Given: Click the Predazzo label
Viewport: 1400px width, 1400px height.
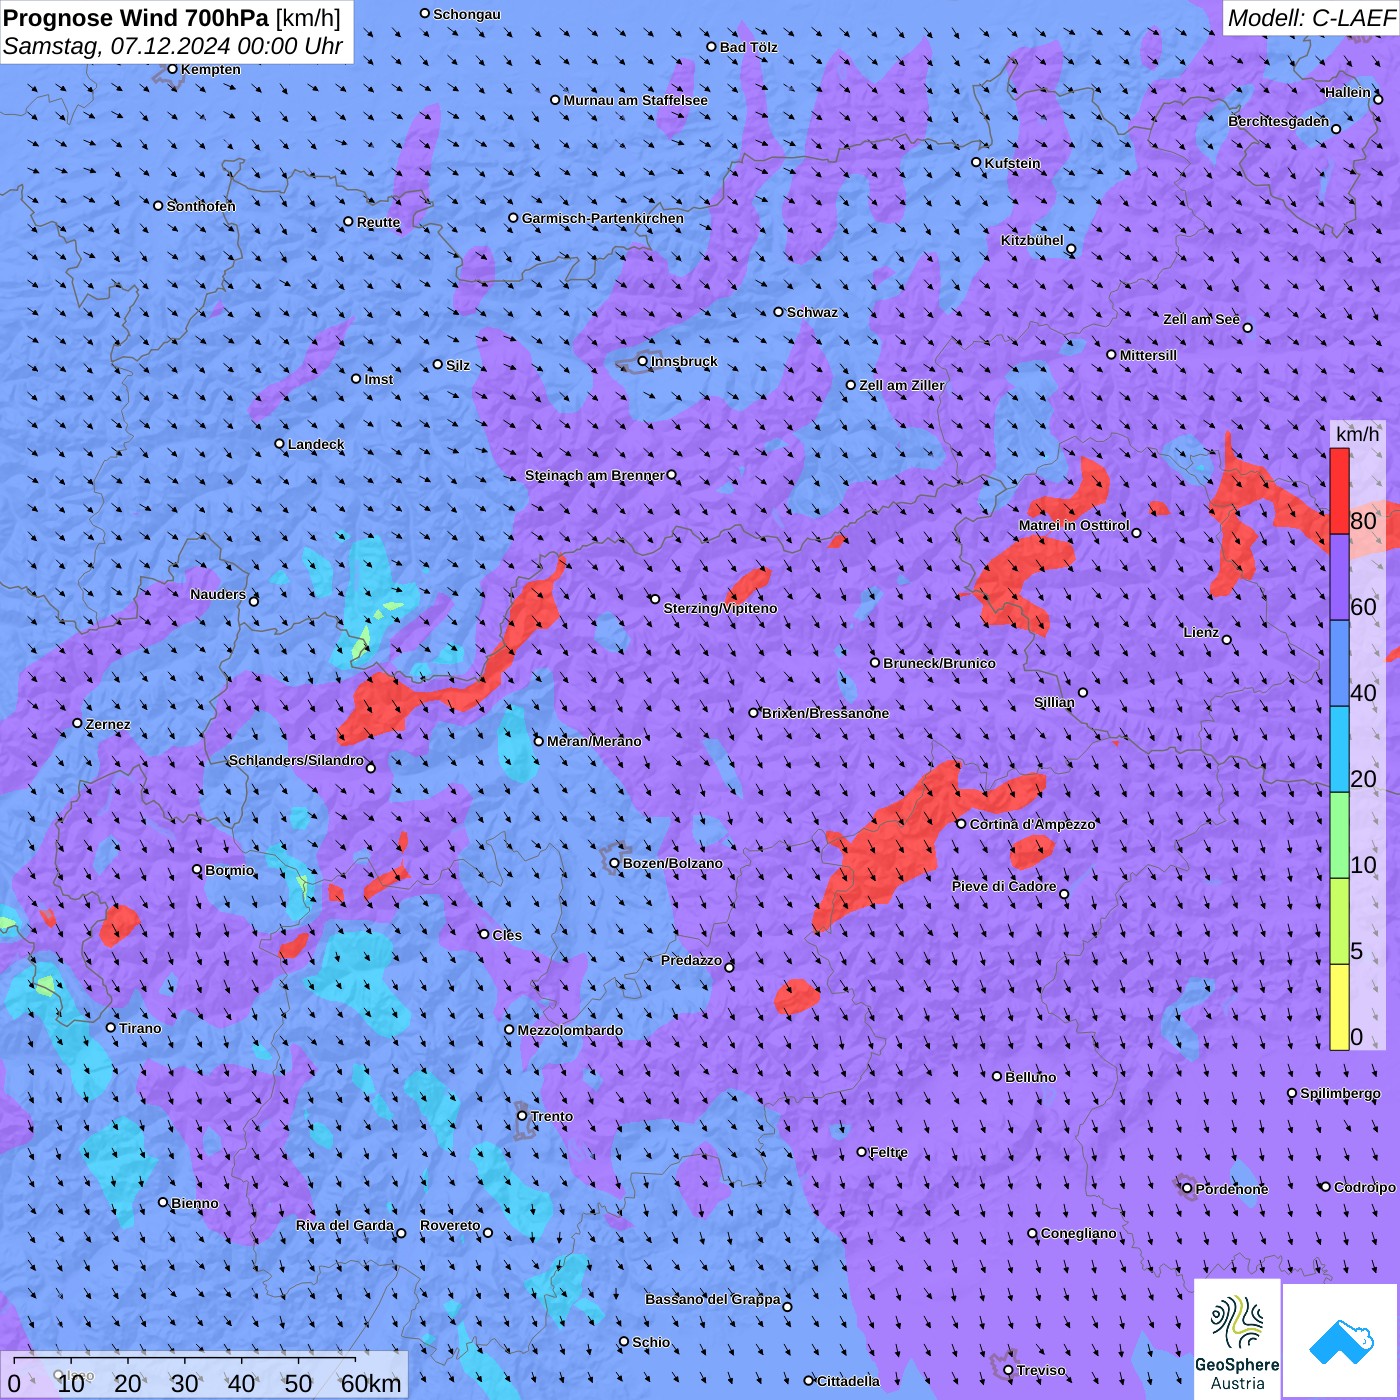Looking at the screenshot, I should click(691, 960).
